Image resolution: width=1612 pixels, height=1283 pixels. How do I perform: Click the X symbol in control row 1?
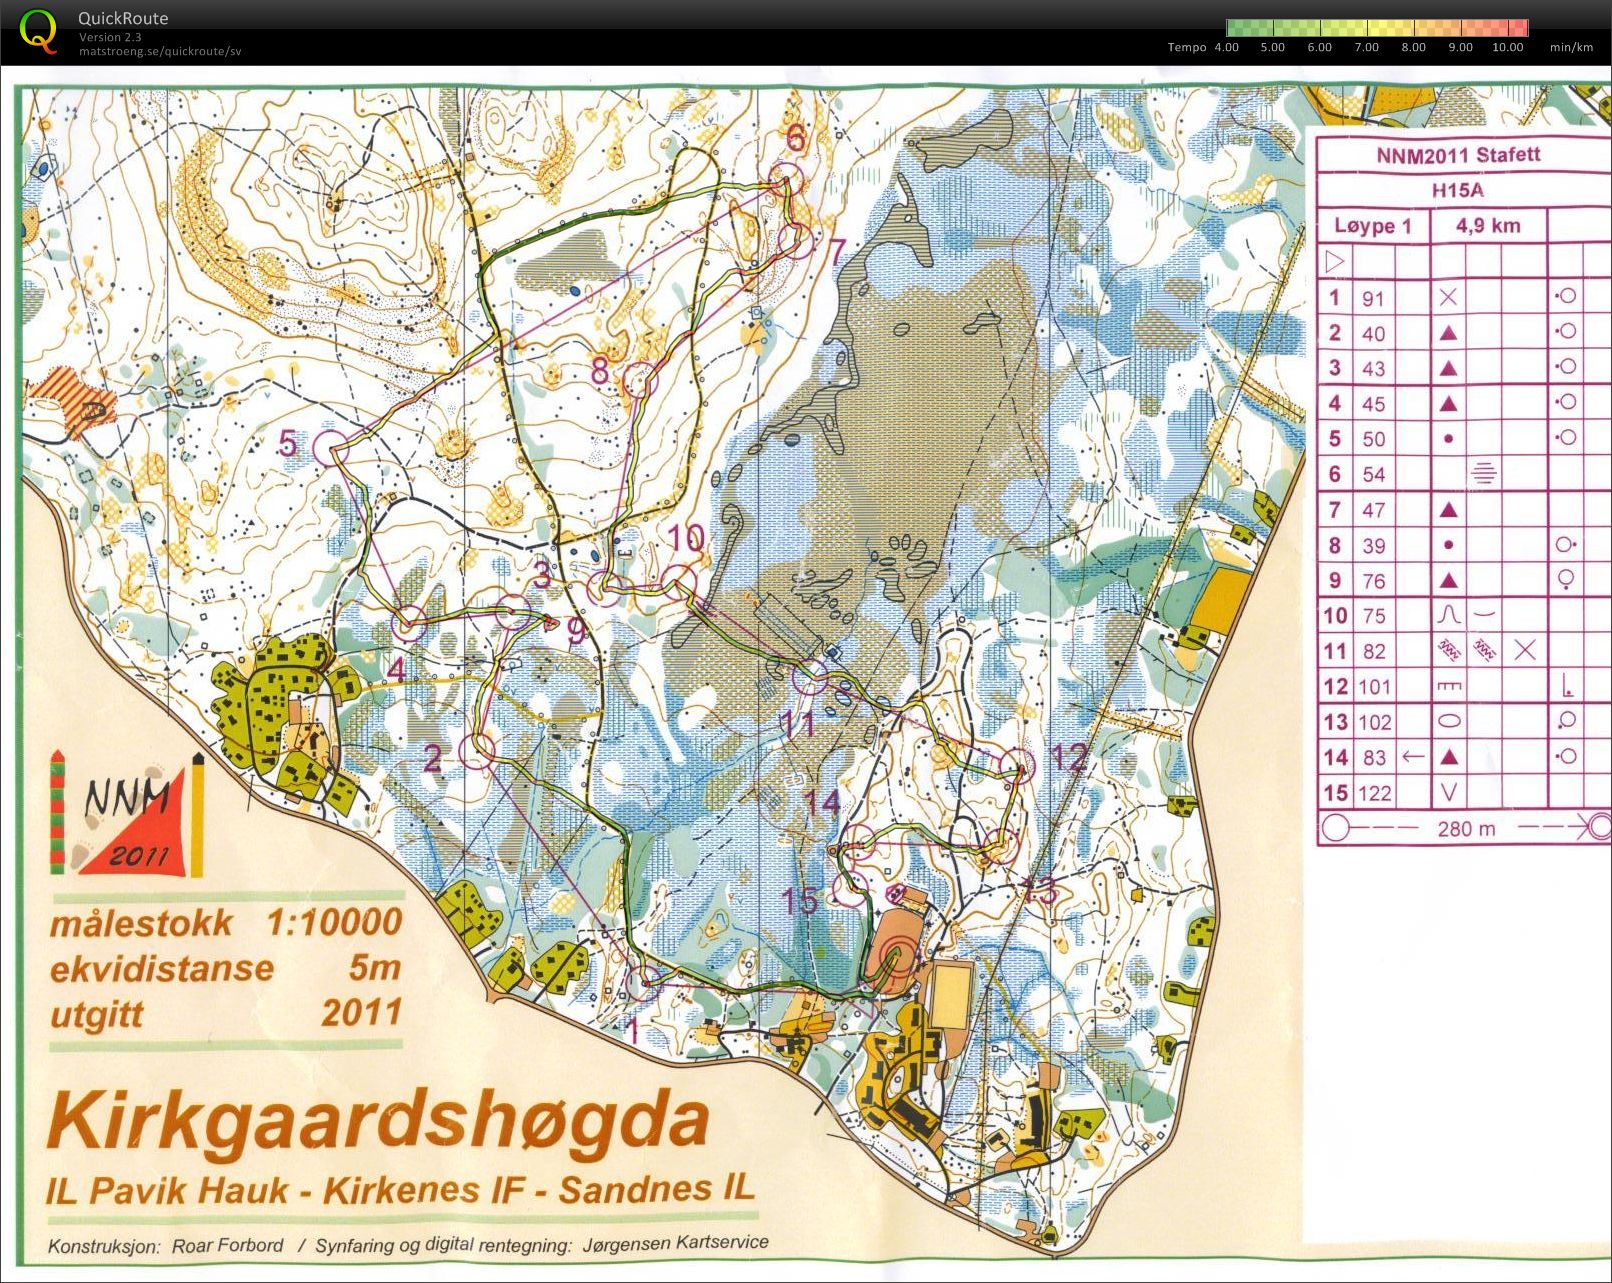[1447, 297]
